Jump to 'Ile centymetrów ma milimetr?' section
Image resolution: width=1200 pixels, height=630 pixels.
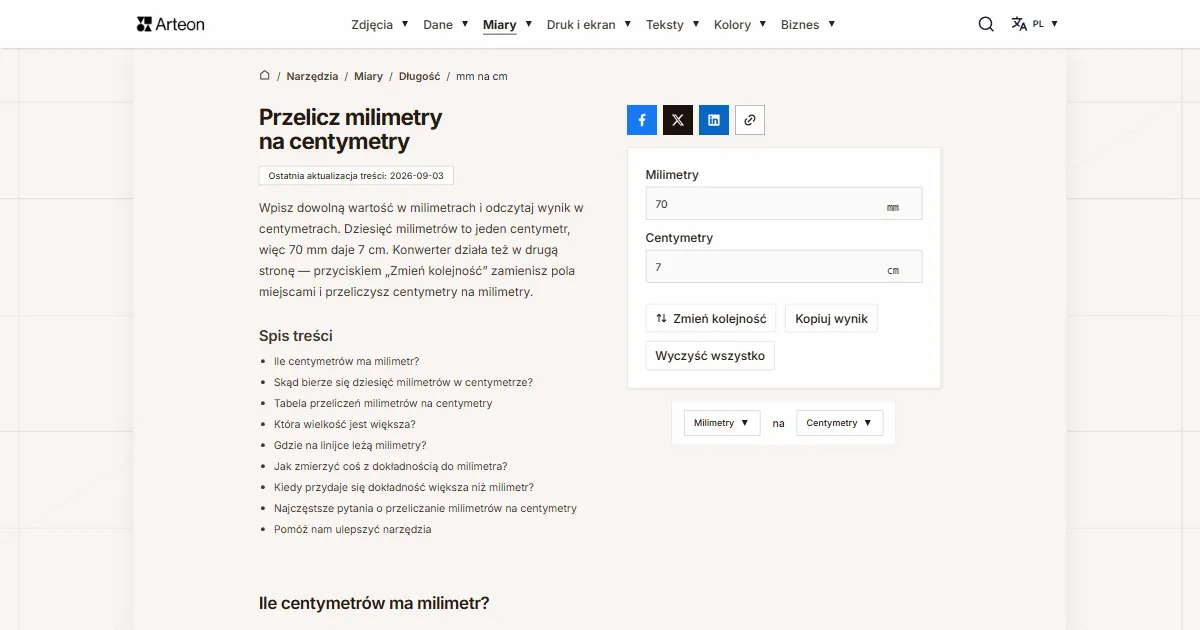[x=346, y=361]
